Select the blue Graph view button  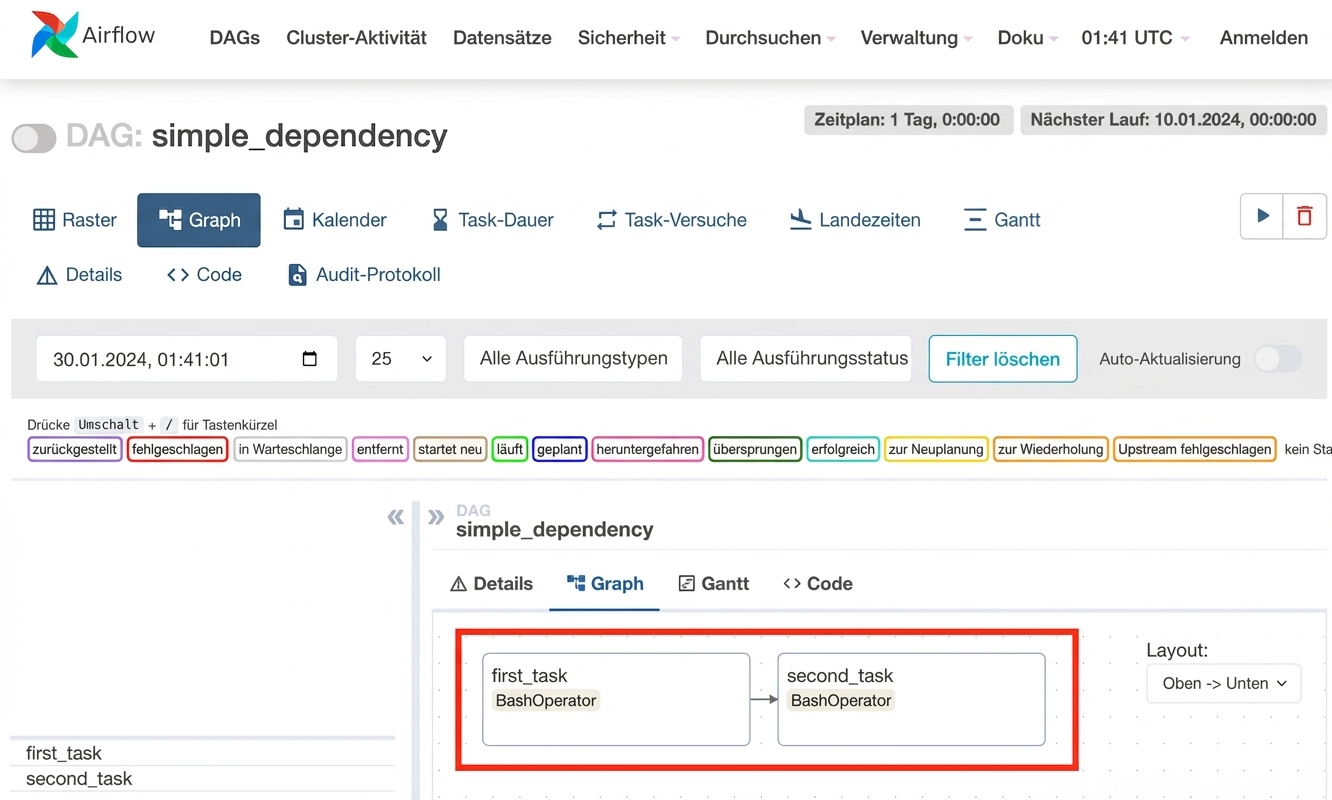click(x=199, y=220)
